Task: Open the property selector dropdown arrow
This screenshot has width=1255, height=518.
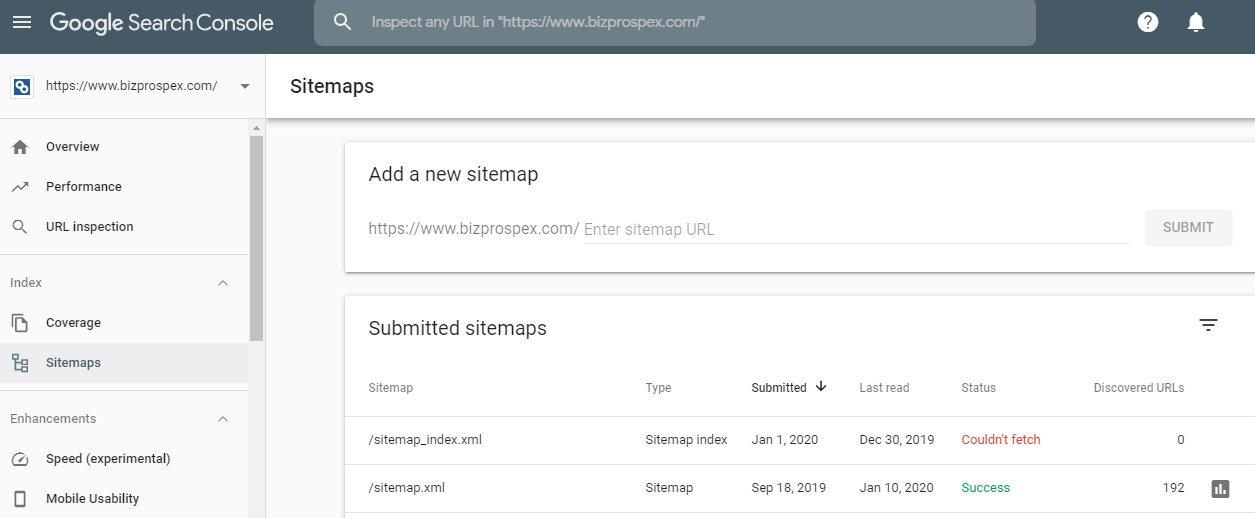Action: click(245, 86)
